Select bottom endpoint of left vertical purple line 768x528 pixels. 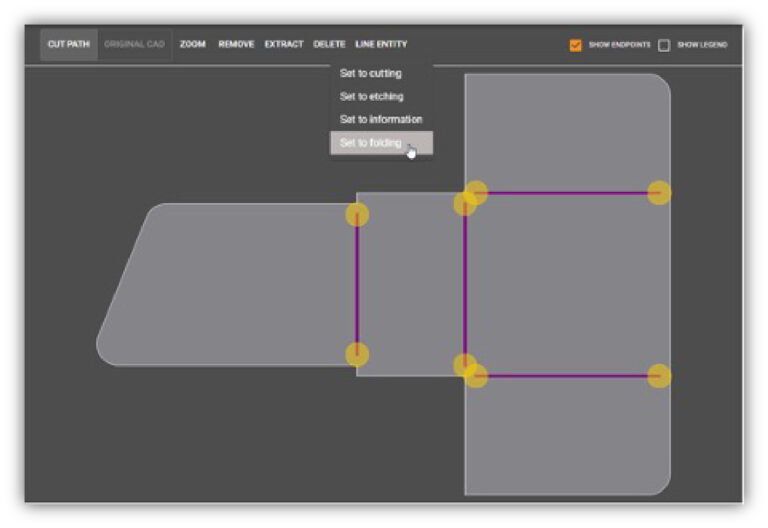(x=357, y=354)
